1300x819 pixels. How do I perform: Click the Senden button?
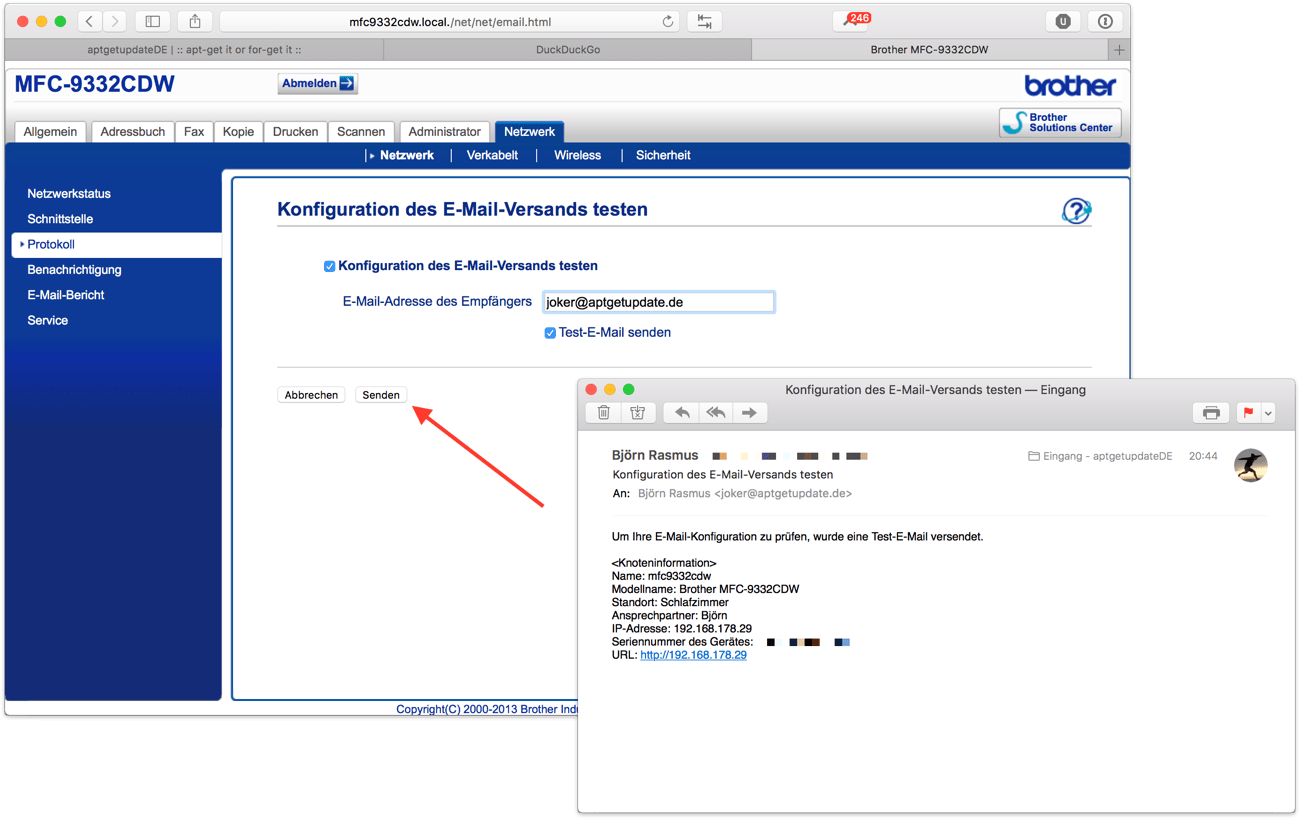coord(381,395)
